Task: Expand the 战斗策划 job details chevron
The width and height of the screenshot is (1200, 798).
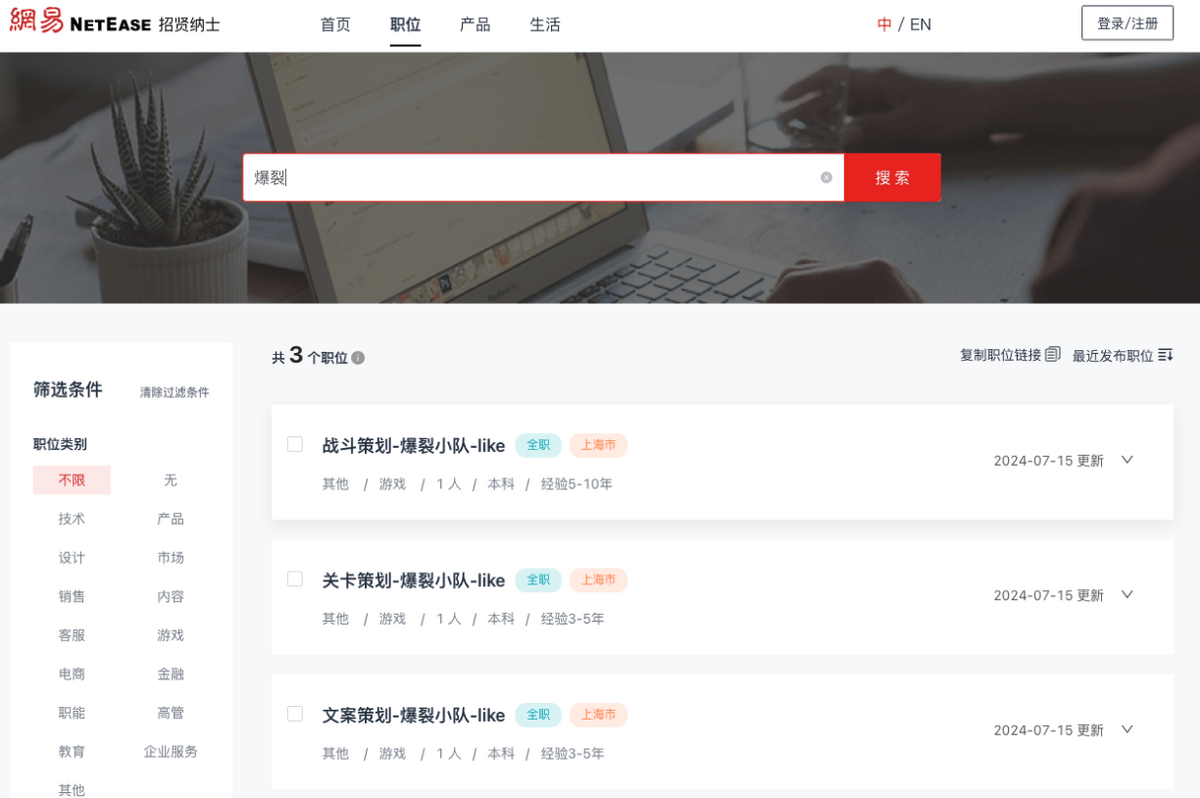Action: [x=1127, y=460]
